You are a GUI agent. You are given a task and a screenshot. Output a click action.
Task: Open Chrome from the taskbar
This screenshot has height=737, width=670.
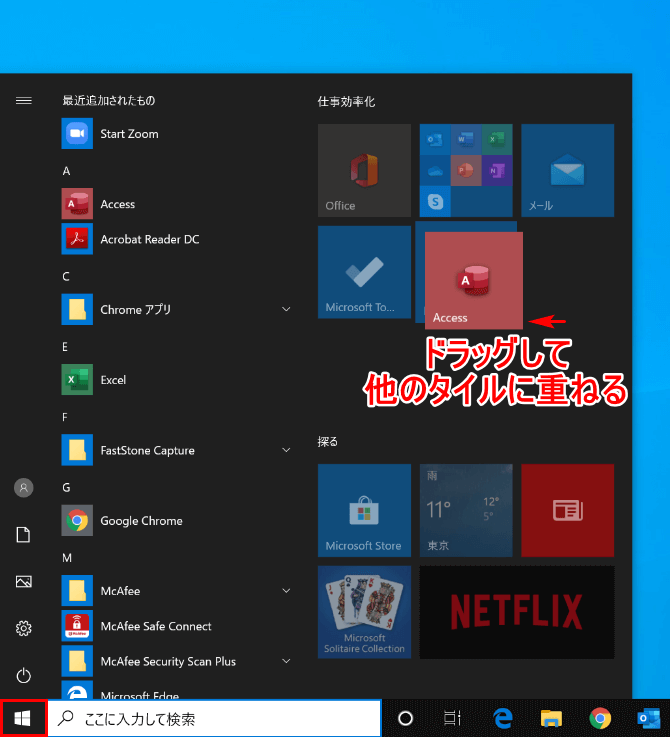coord(600,718)
